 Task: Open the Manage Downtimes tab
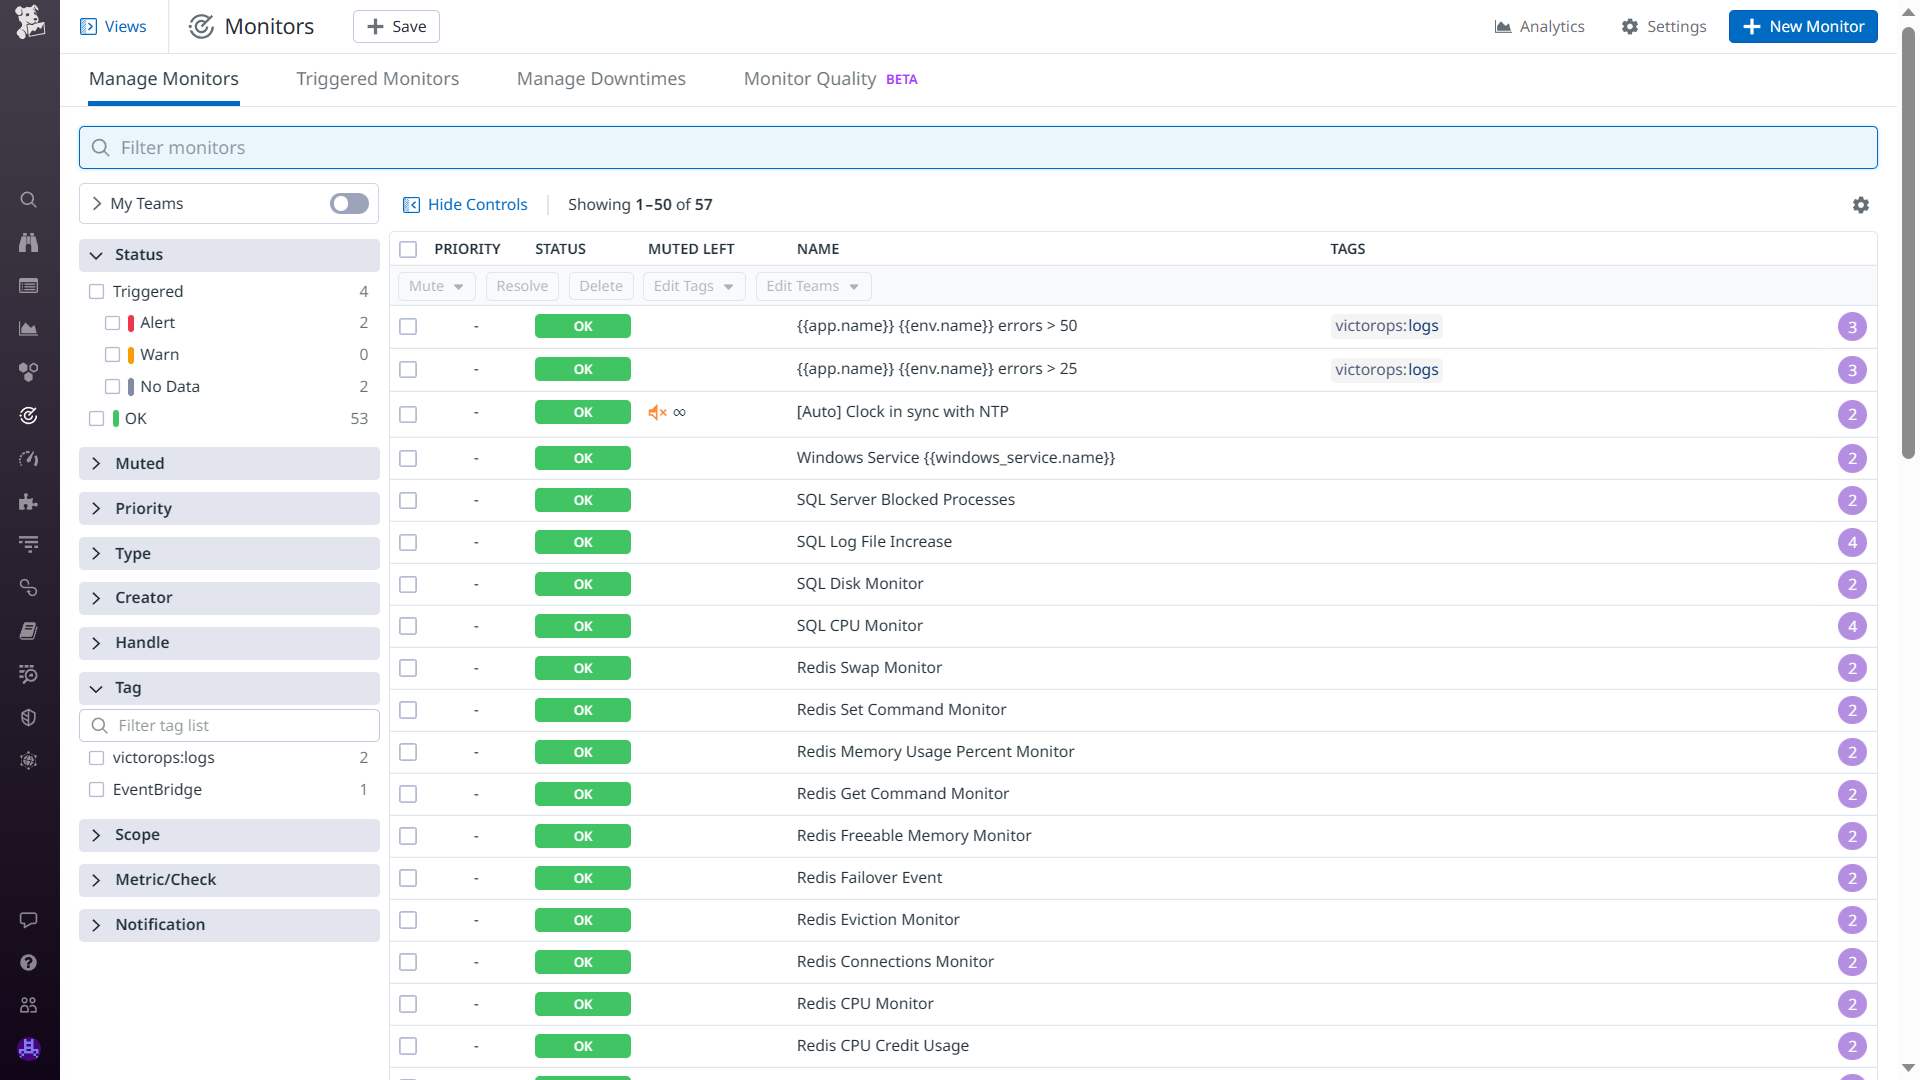[x=601, y=79]
